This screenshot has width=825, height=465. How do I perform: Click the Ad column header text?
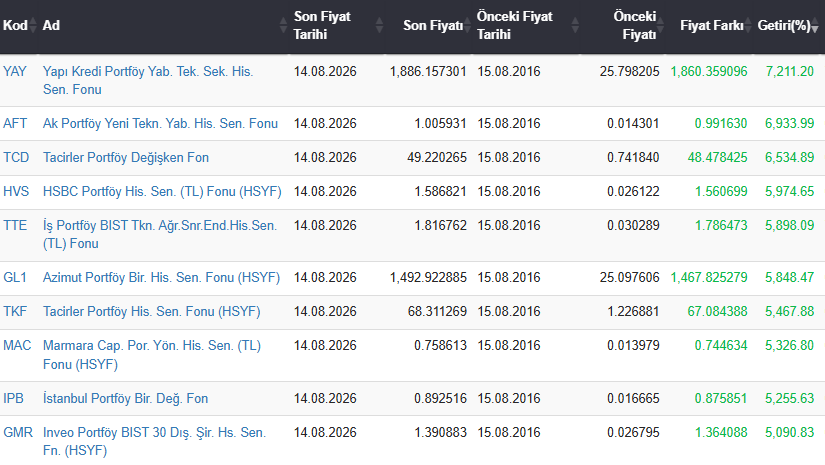[51, 25]
